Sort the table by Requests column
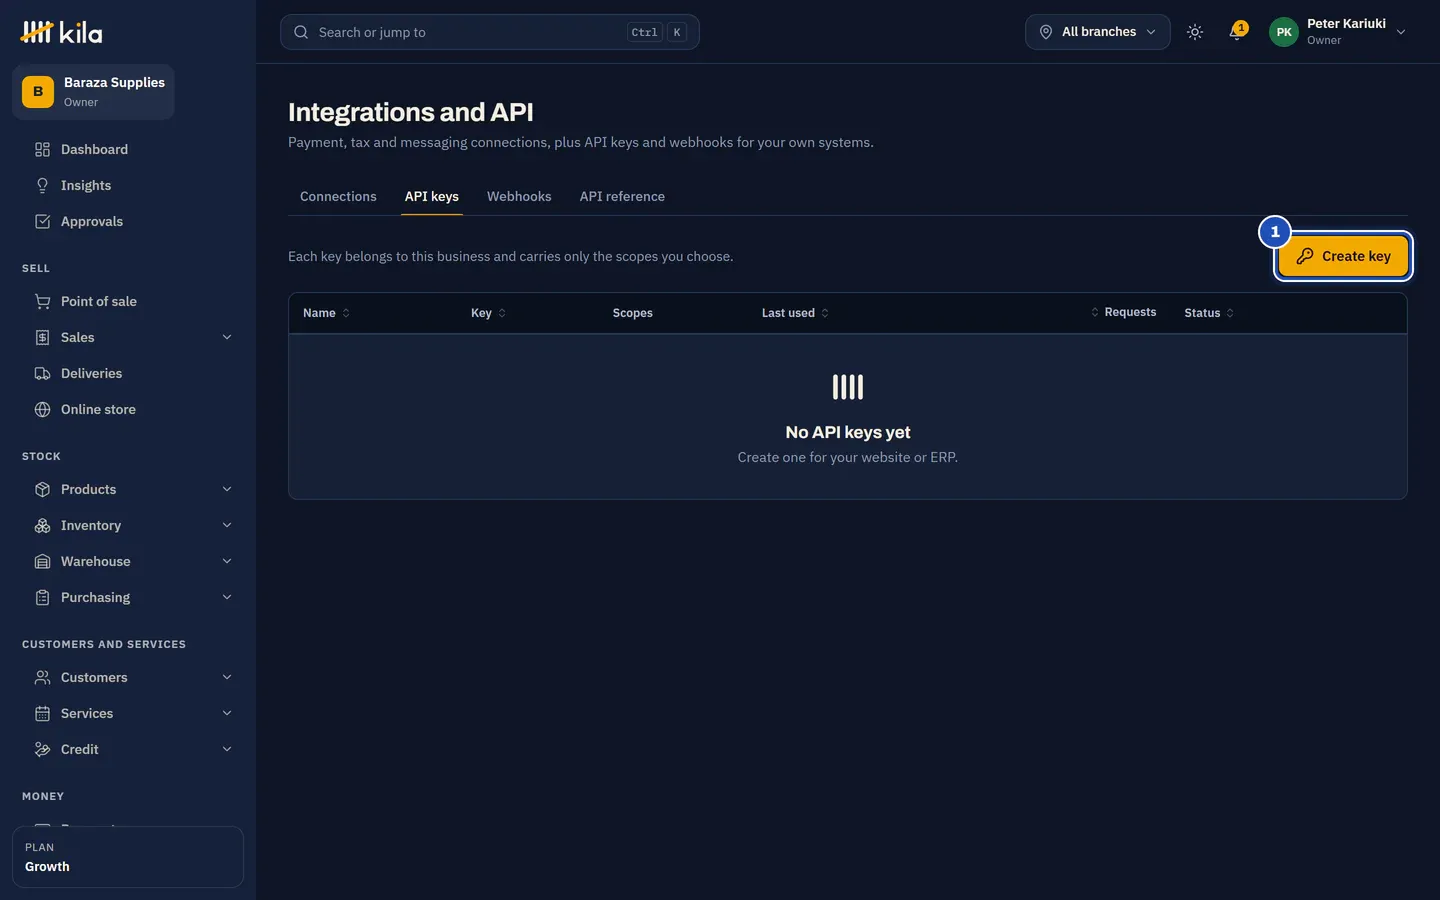 pyautogui.click(x=1123, y=312)
